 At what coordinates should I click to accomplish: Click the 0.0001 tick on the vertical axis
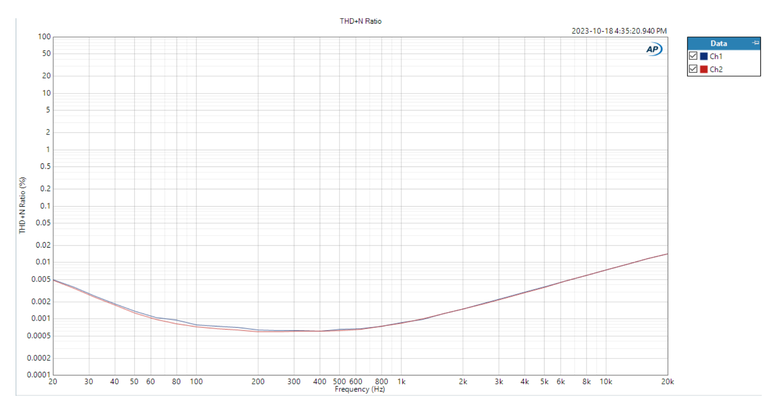click(x=37, y=375)
